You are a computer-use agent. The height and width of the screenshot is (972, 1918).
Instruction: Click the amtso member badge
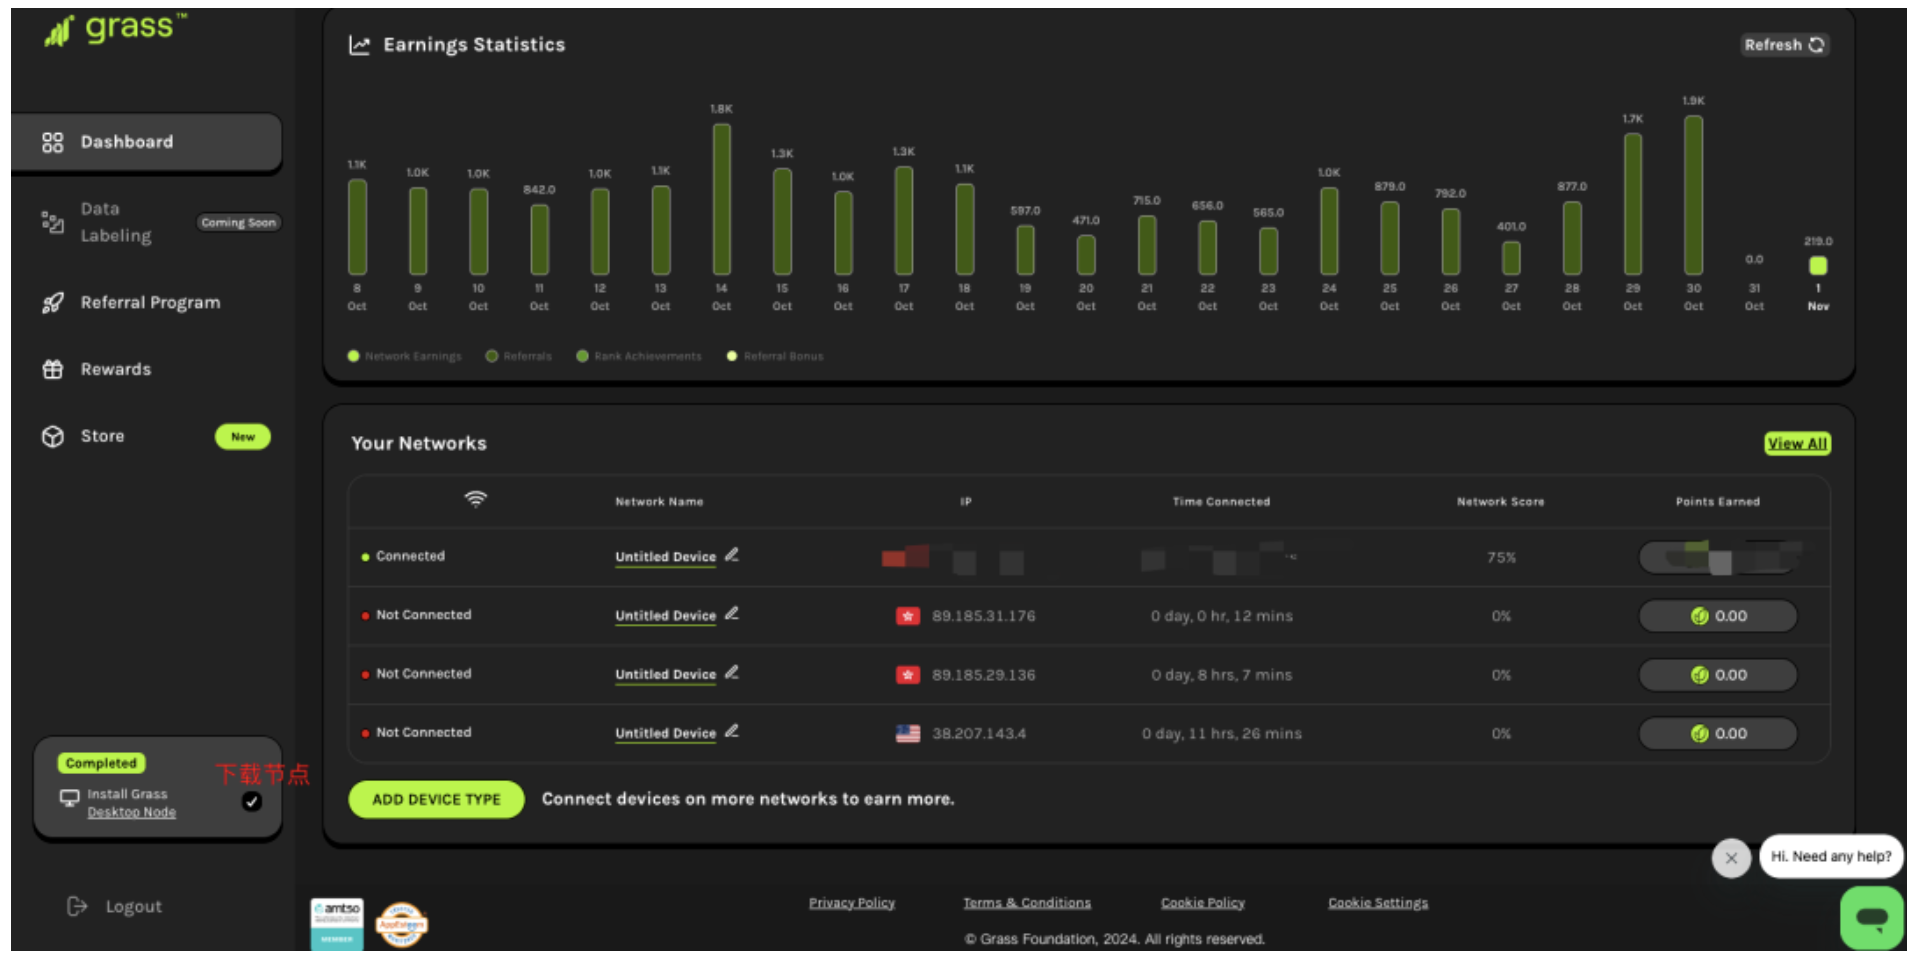coord(337,924)
